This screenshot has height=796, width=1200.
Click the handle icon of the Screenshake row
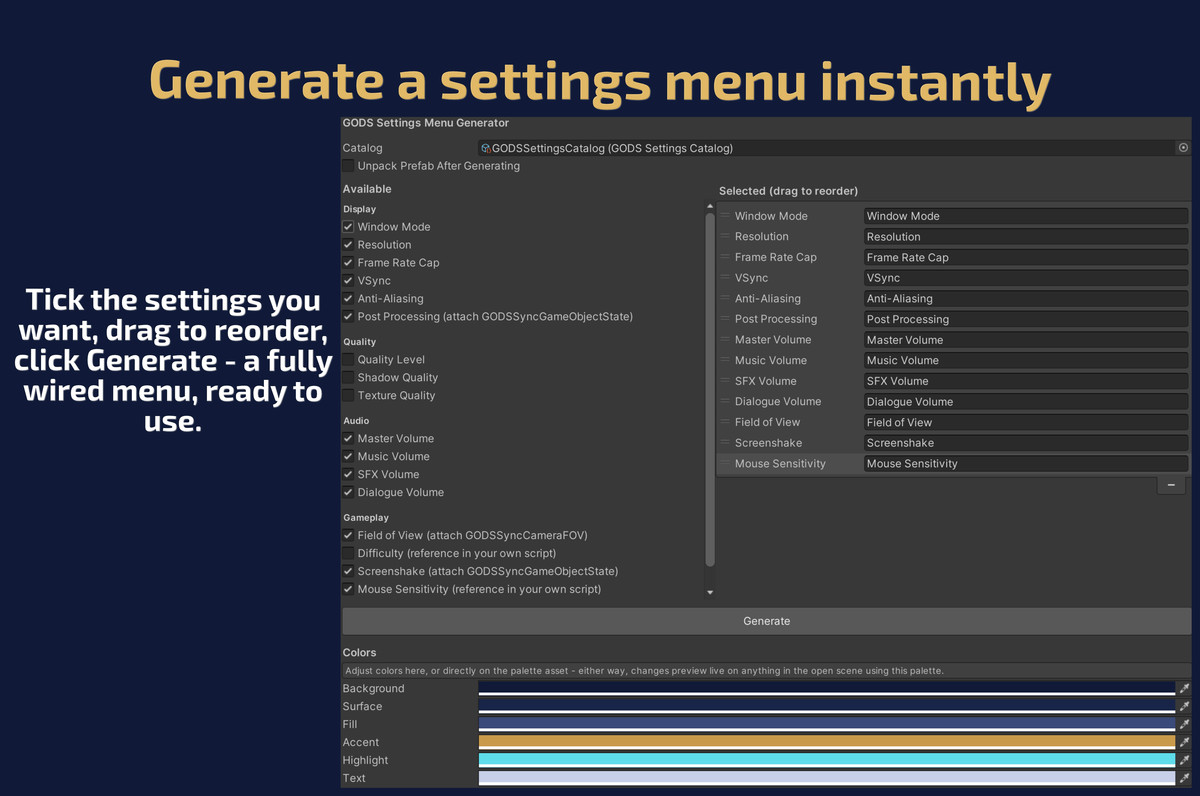[x=725, y=443]
